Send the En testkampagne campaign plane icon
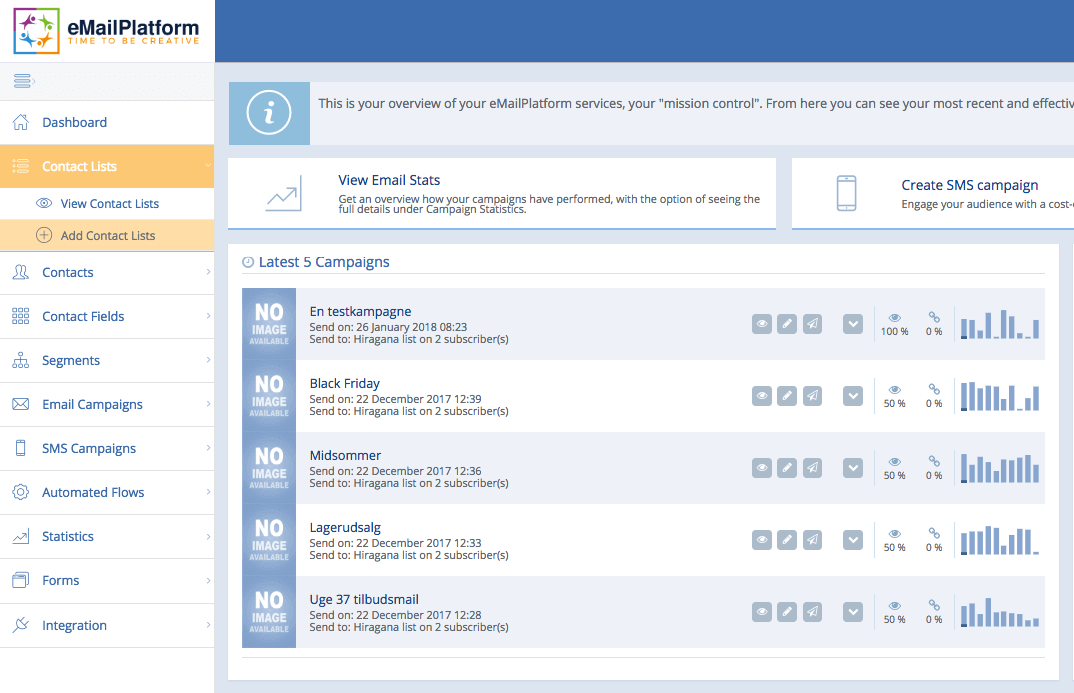The width and height of the screenshot is (1074, 693). tap(812, 324)
